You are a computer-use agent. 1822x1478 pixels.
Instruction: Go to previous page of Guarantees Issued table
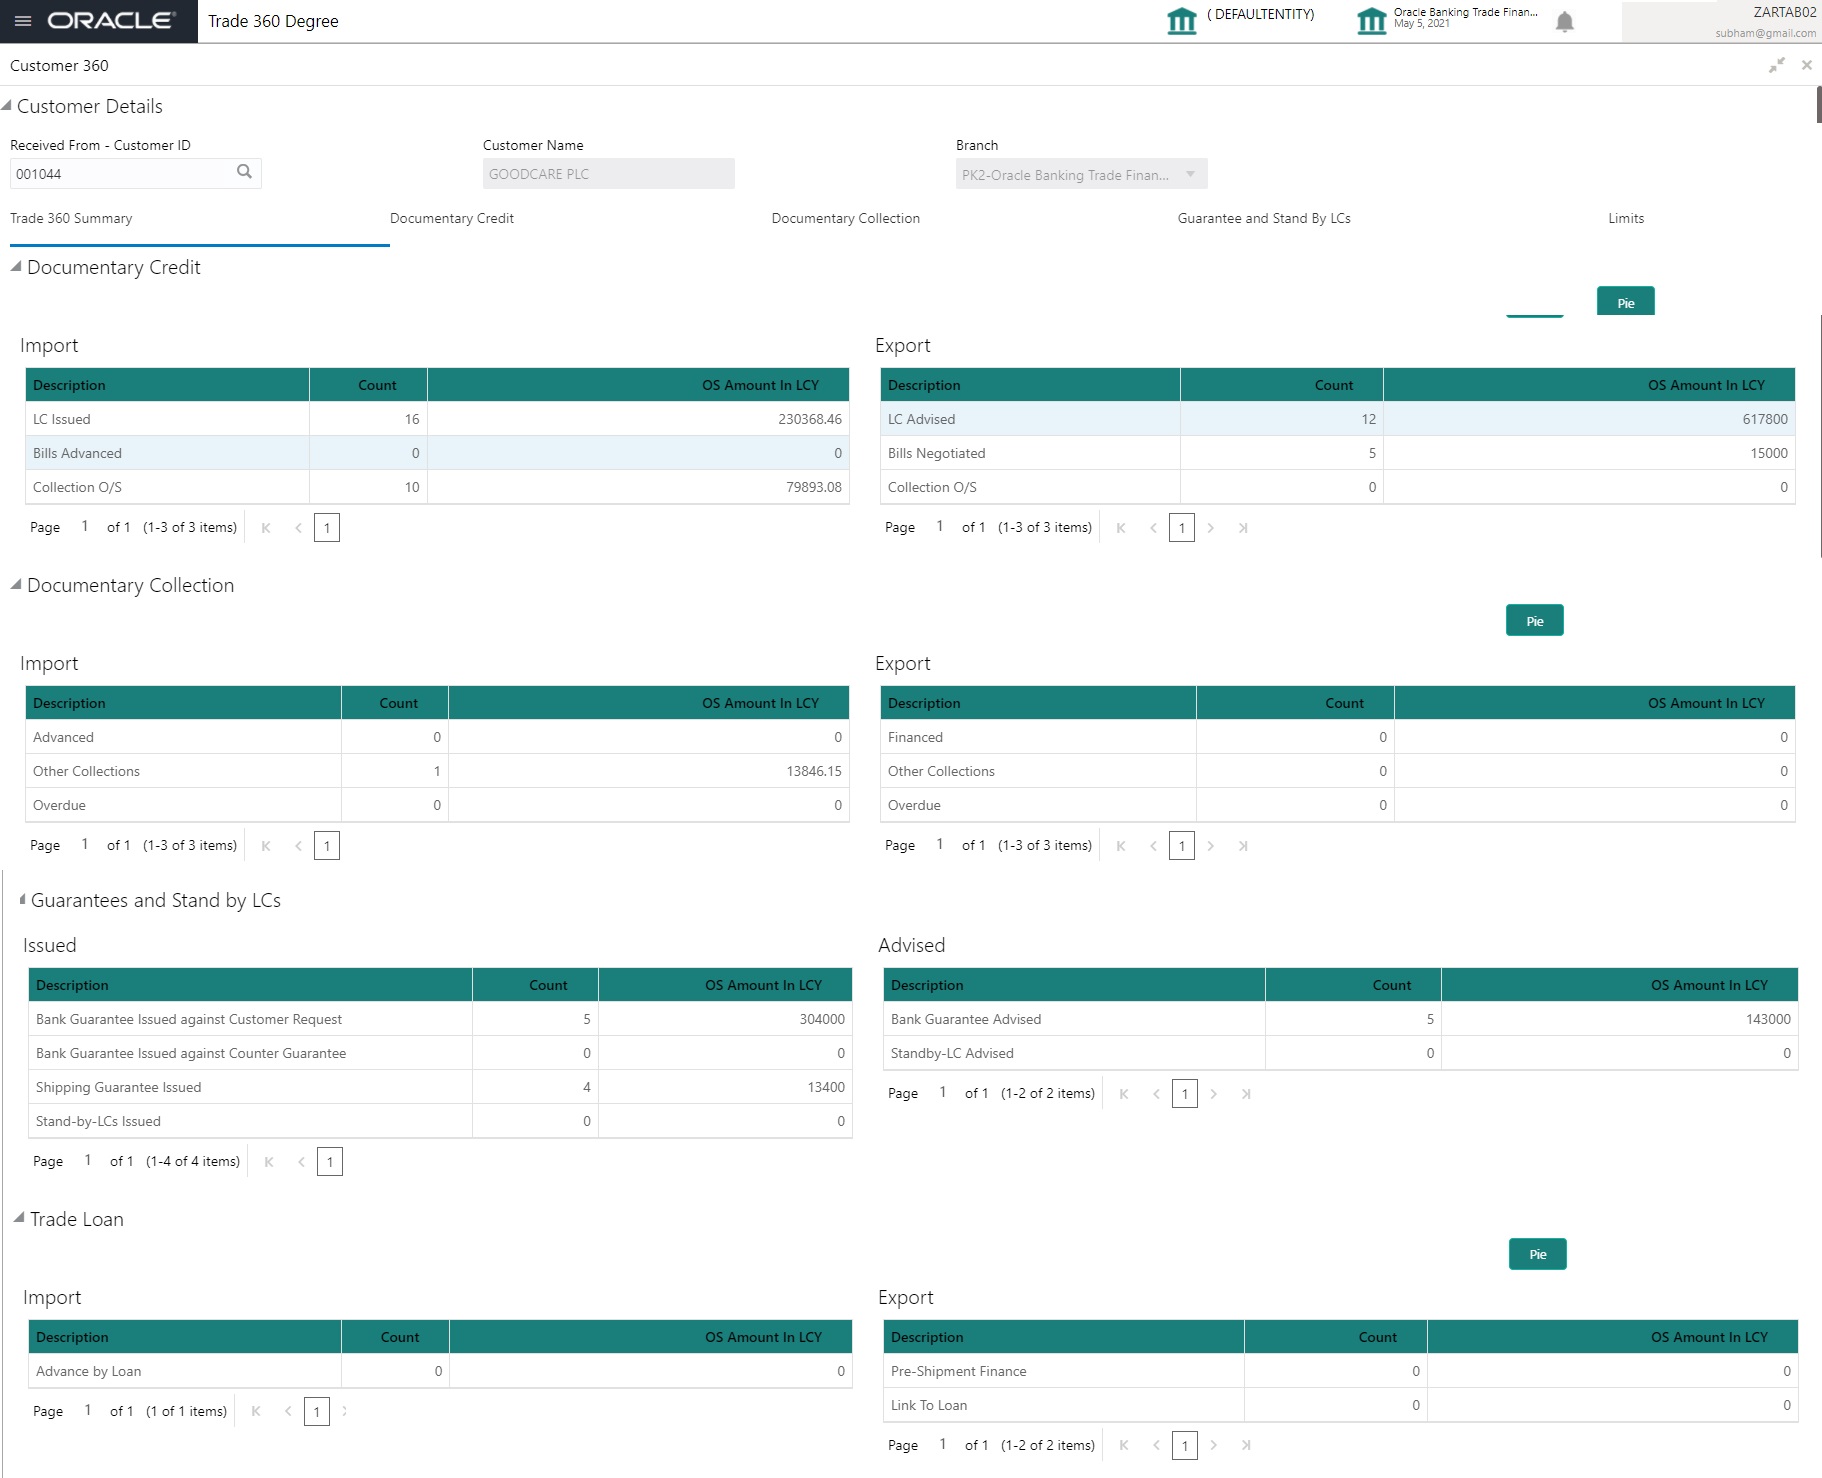pos(301,1162)
